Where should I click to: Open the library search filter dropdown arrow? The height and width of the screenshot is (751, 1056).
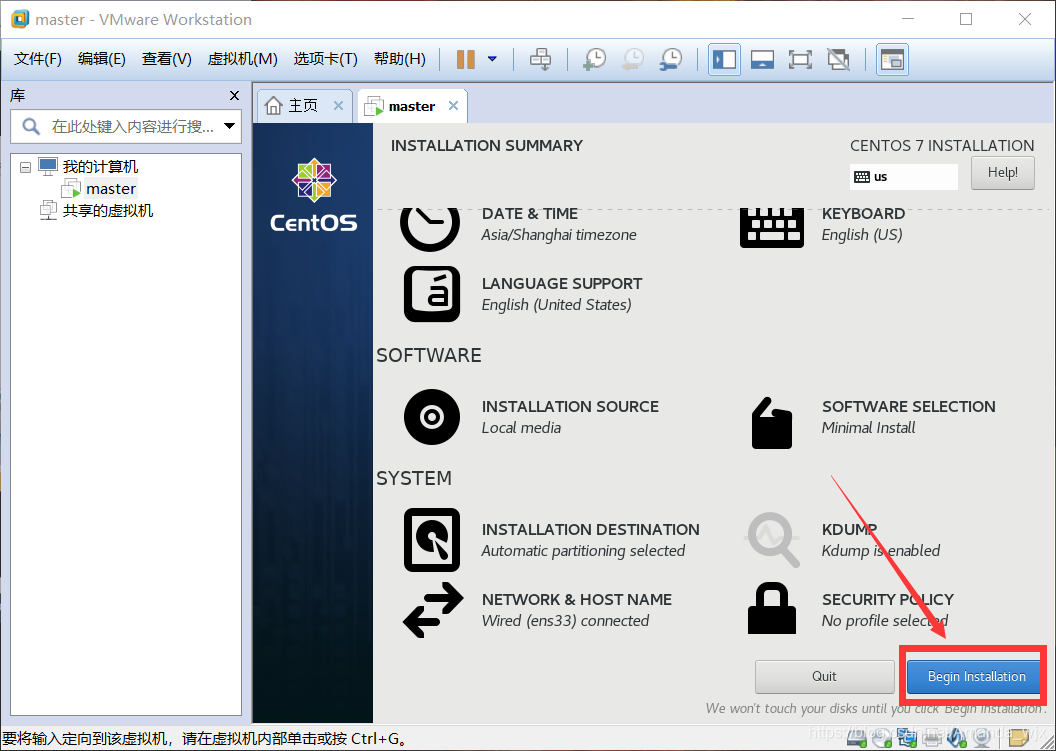click(x=230, y=126)
